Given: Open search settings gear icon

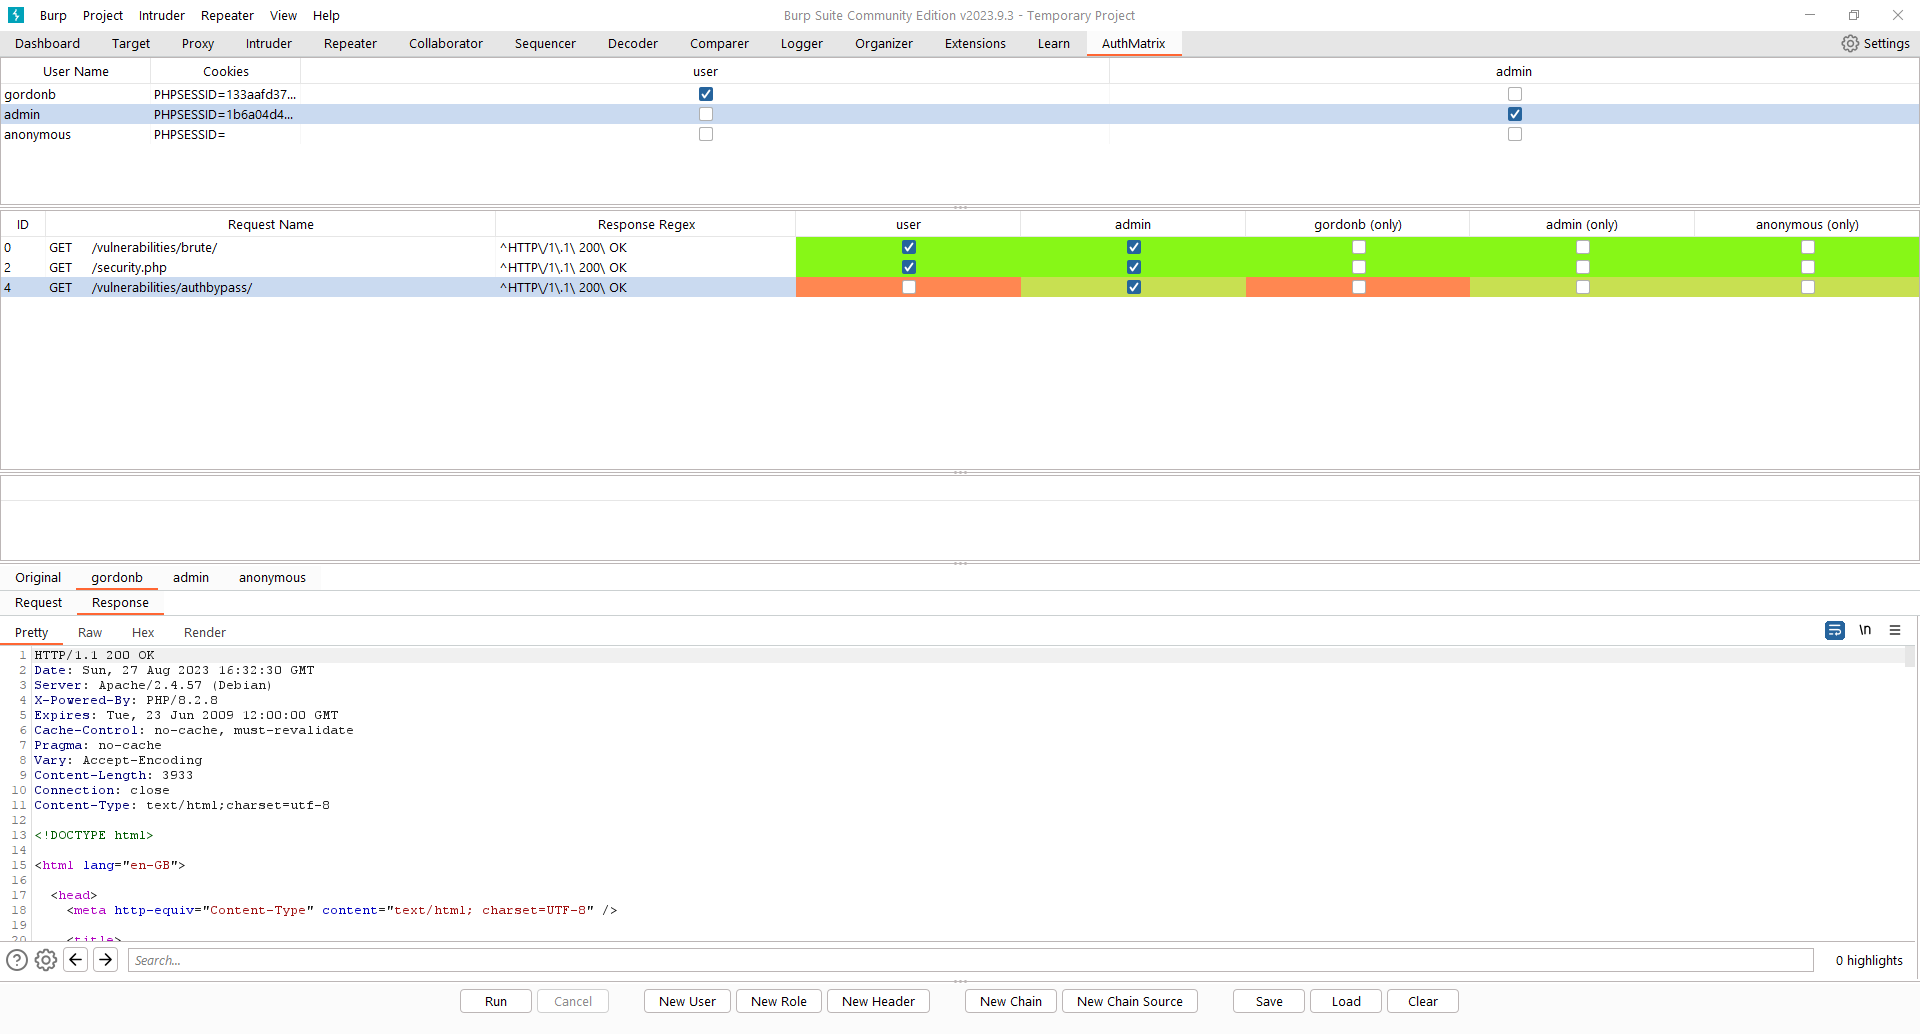Looking at the screenshot, I should point(46,960).
